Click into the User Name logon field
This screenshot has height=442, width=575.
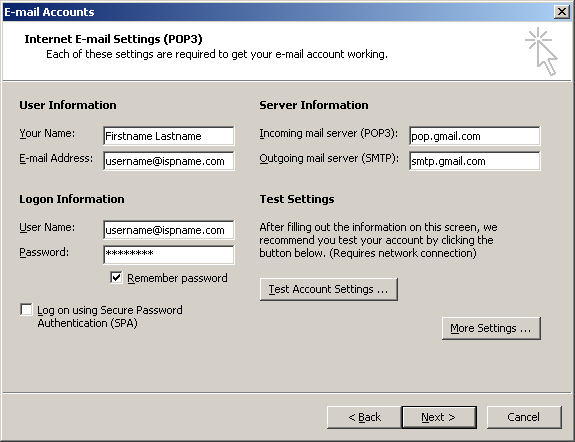click(169, 230)
